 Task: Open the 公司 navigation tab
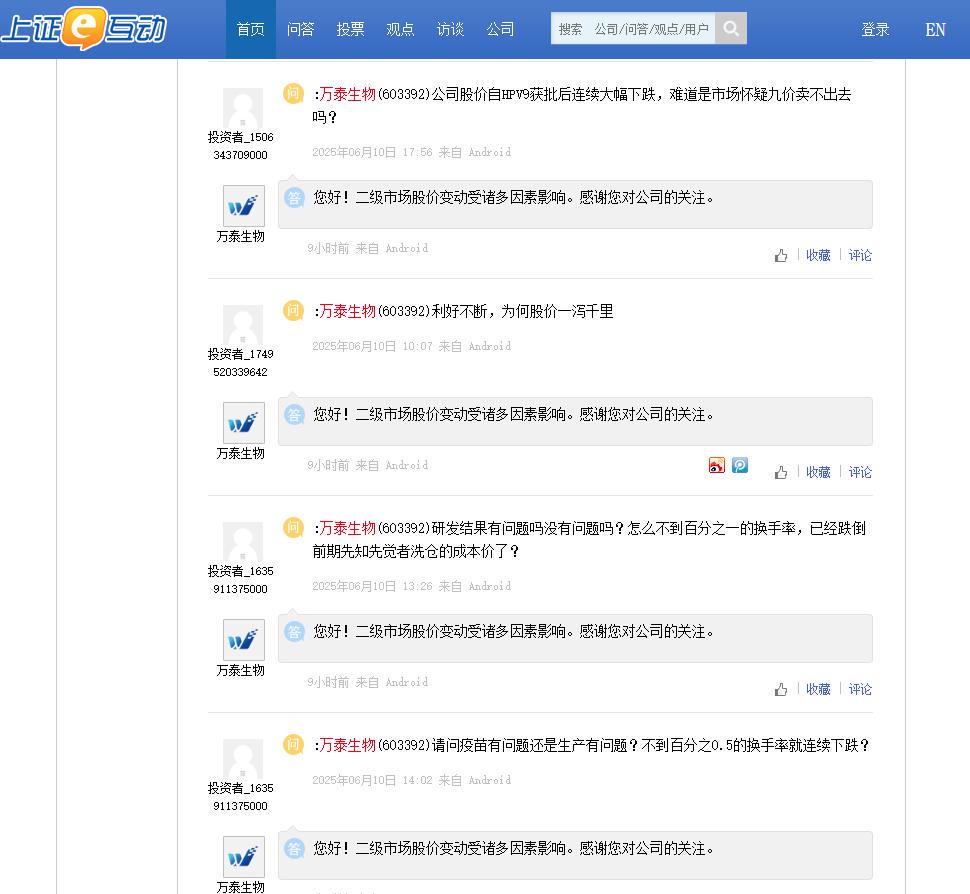500,29
